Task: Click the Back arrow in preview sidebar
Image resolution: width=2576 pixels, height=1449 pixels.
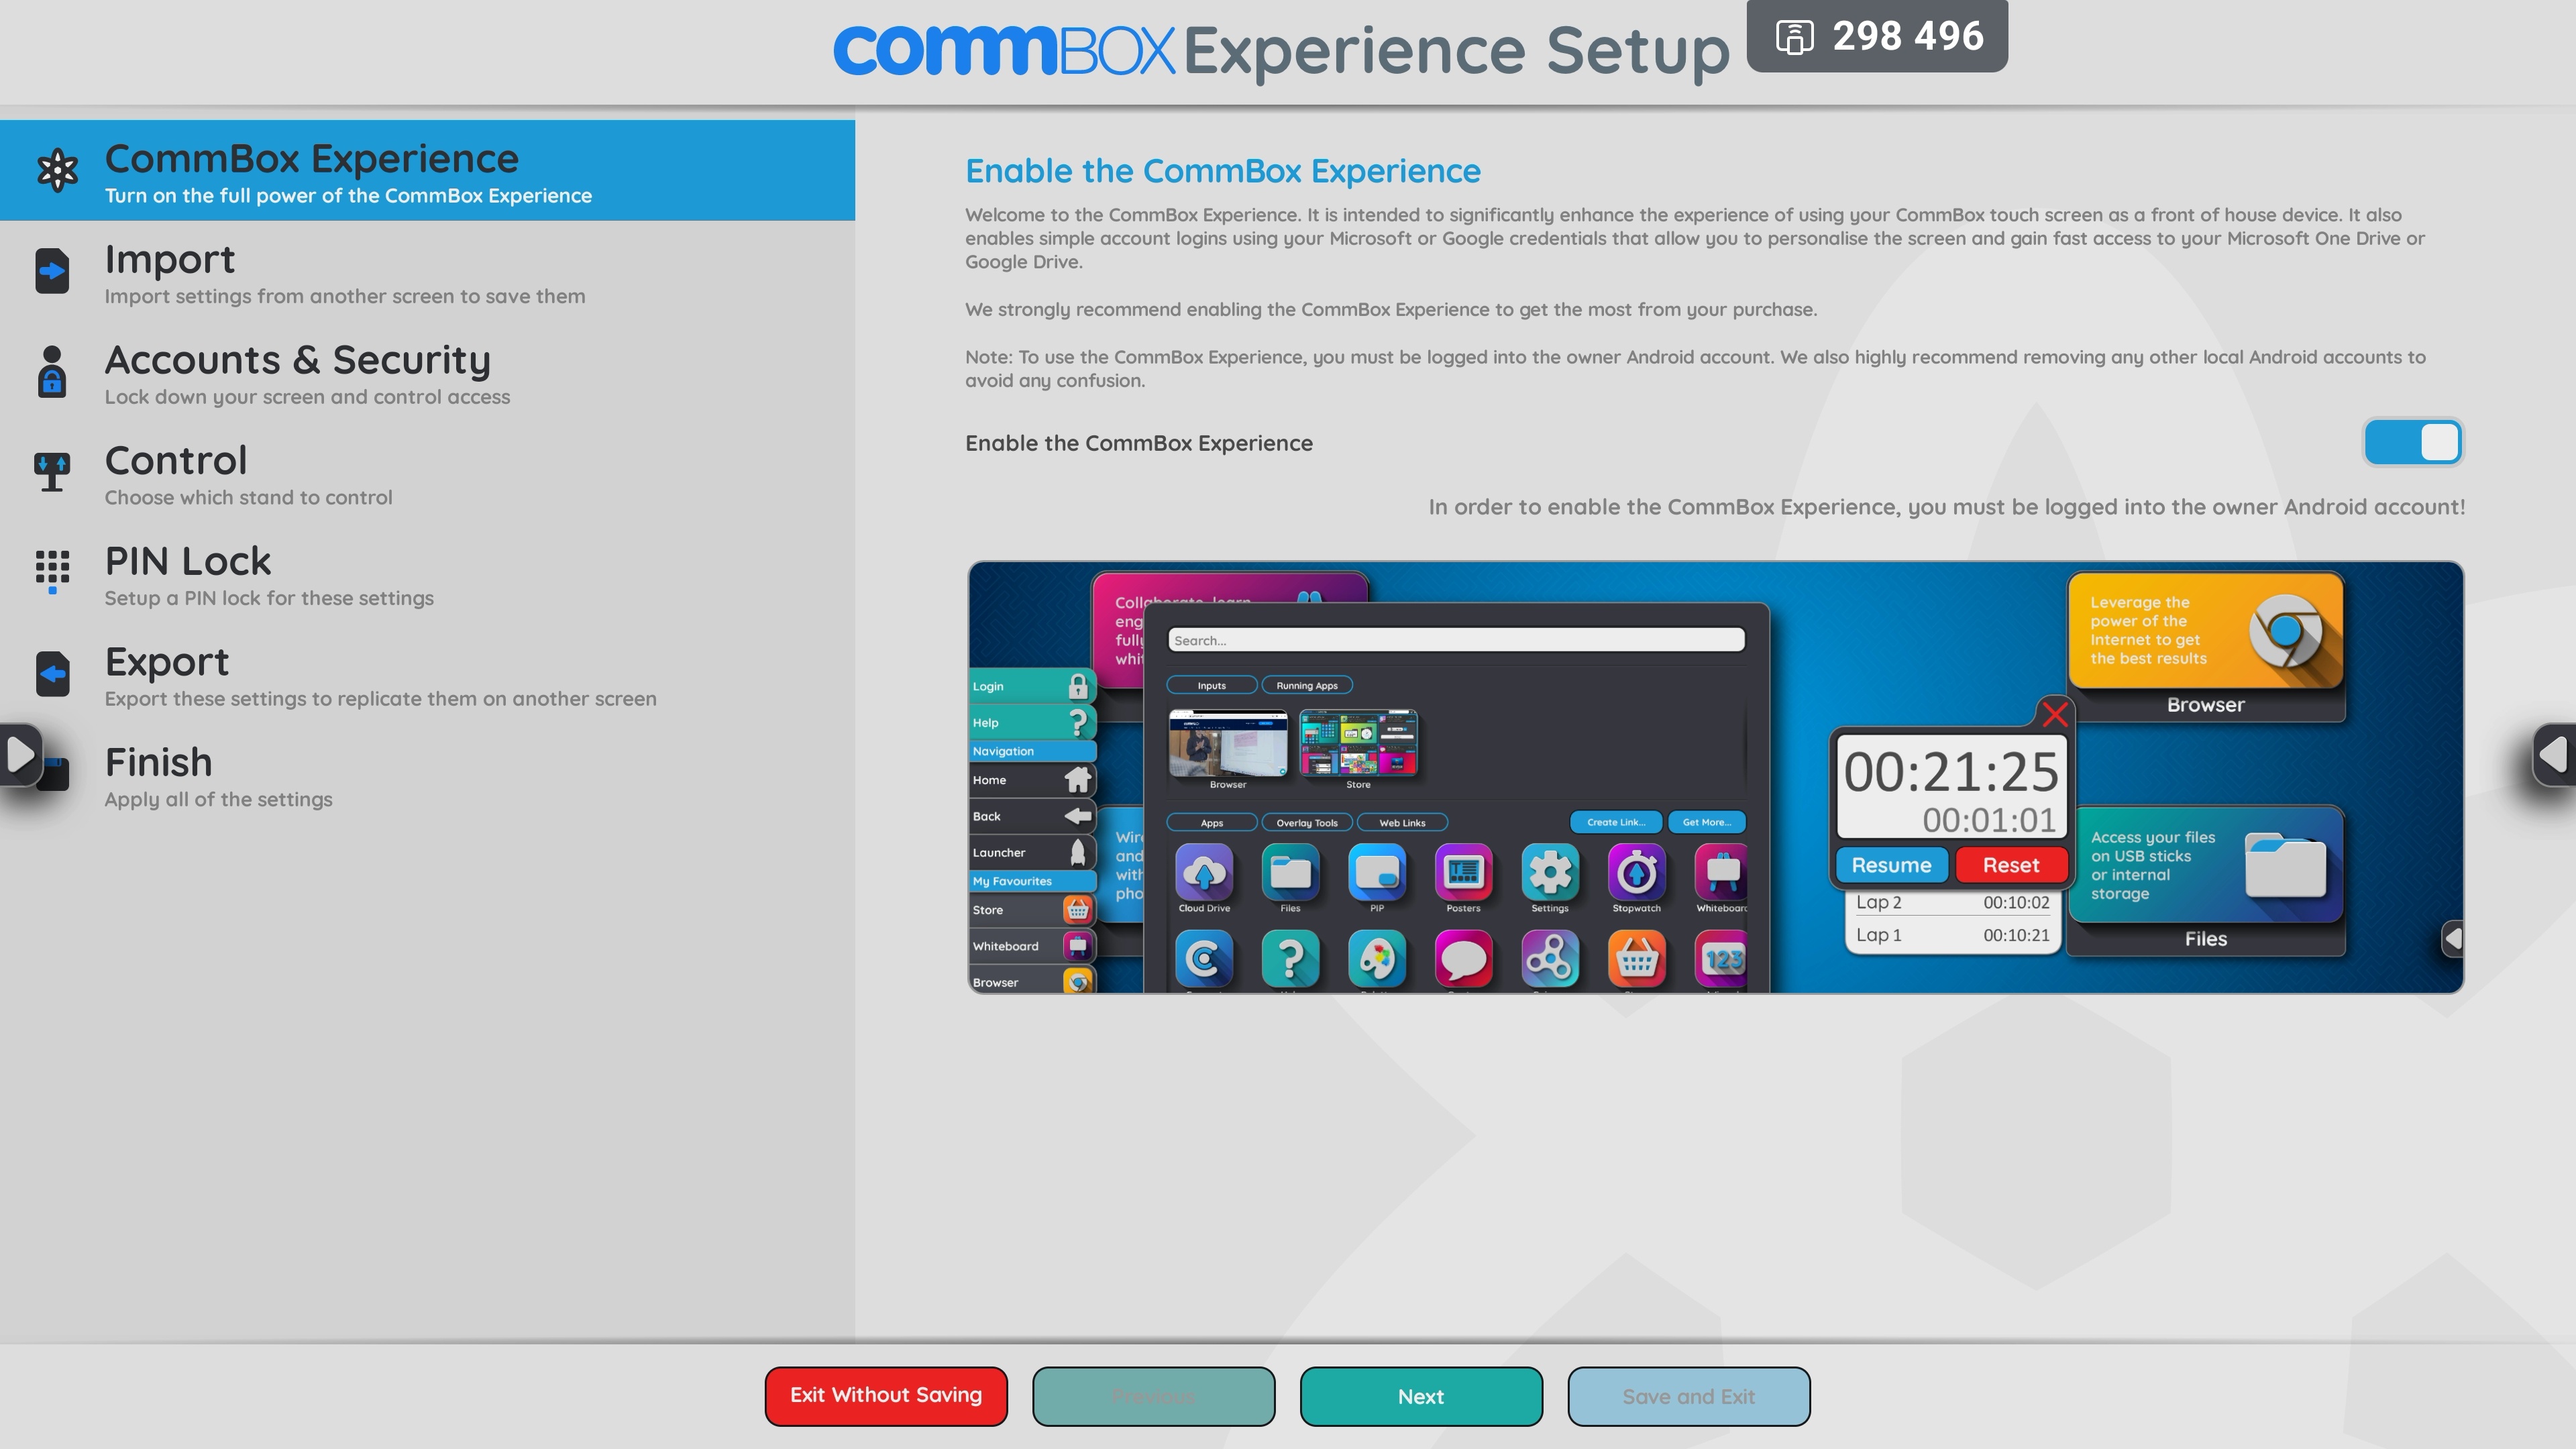Action: click(x=1077, y=816)
